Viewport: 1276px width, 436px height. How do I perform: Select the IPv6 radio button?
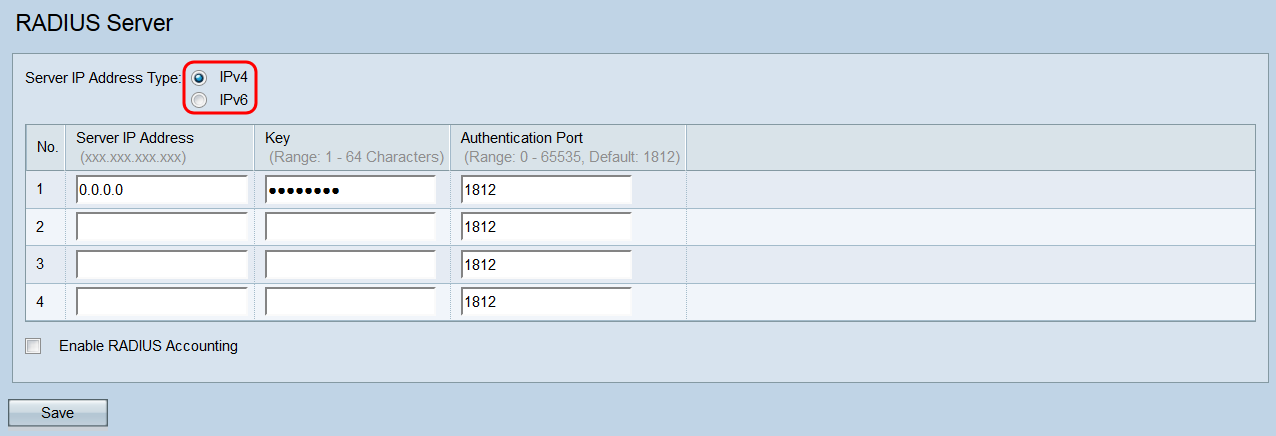pos(200,100)
